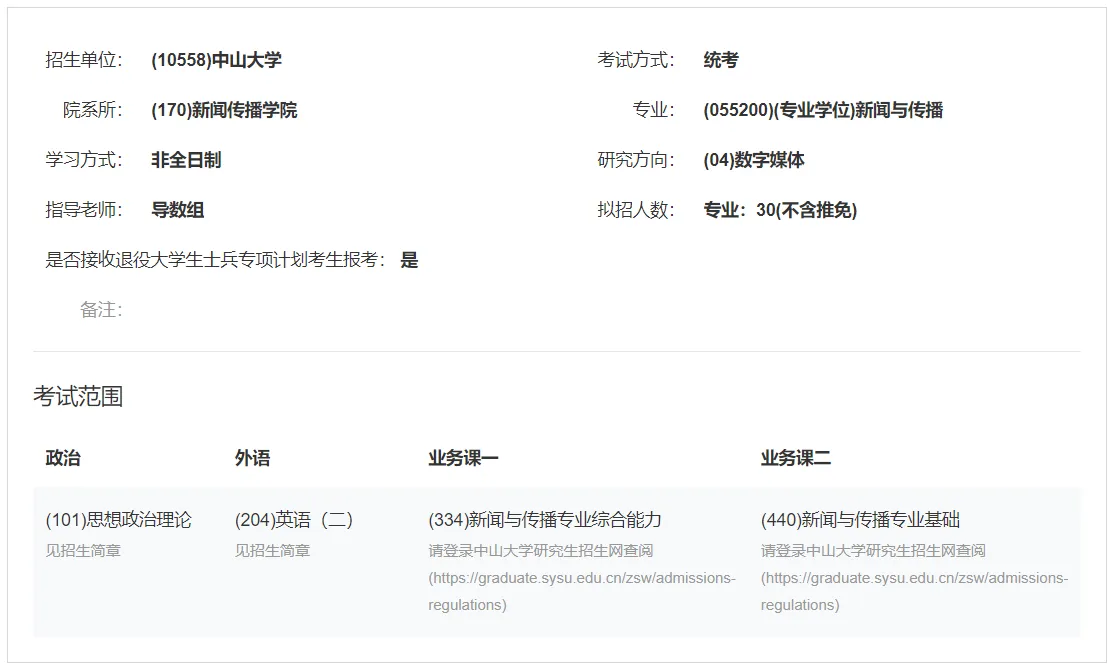
Task: Click the research direction (04)数字媒体
Action: pyautogui.click(x=754, y=160)
